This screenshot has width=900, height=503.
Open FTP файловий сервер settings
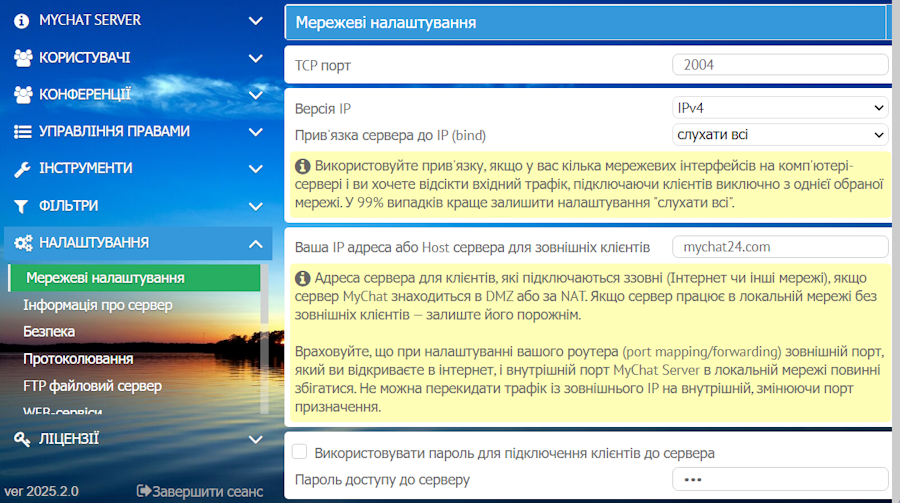92,385
